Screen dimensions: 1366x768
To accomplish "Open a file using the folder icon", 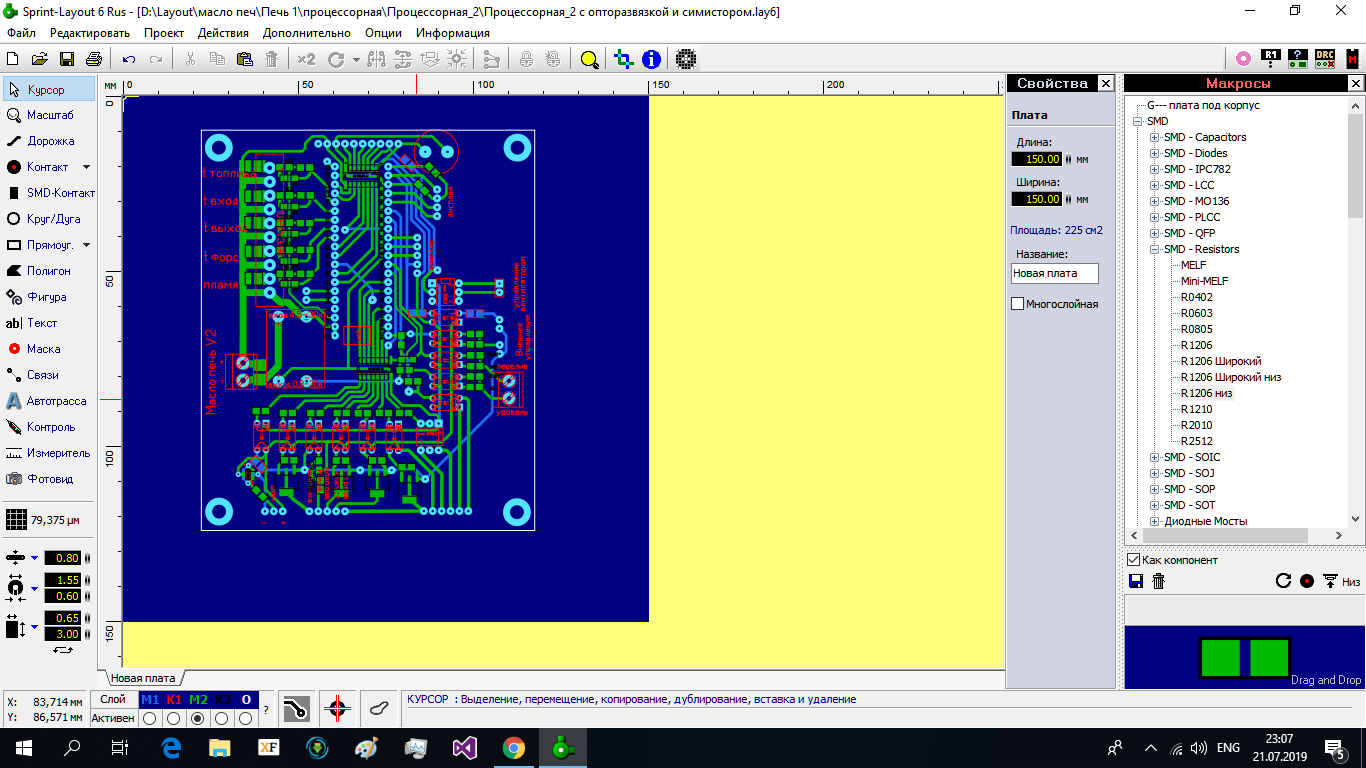I will [x=40, y=59].
